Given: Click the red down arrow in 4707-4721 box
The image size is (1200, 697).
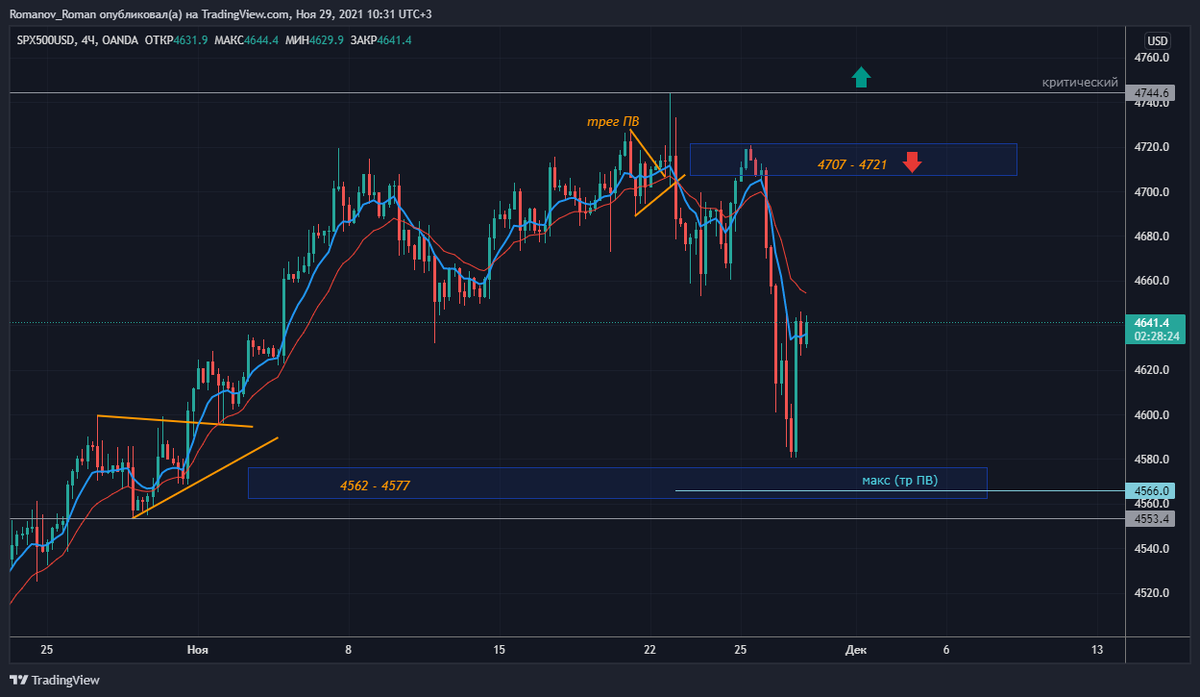Looking at the screenshot, I should 911,162.
